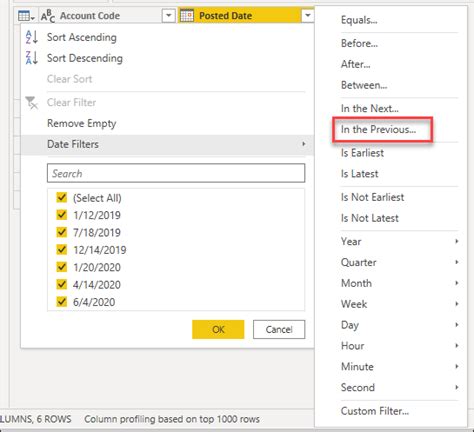Expand the Quarter submenu
Image resolution: width=474 pixels, height=432 pixels.
coord(457,262)
